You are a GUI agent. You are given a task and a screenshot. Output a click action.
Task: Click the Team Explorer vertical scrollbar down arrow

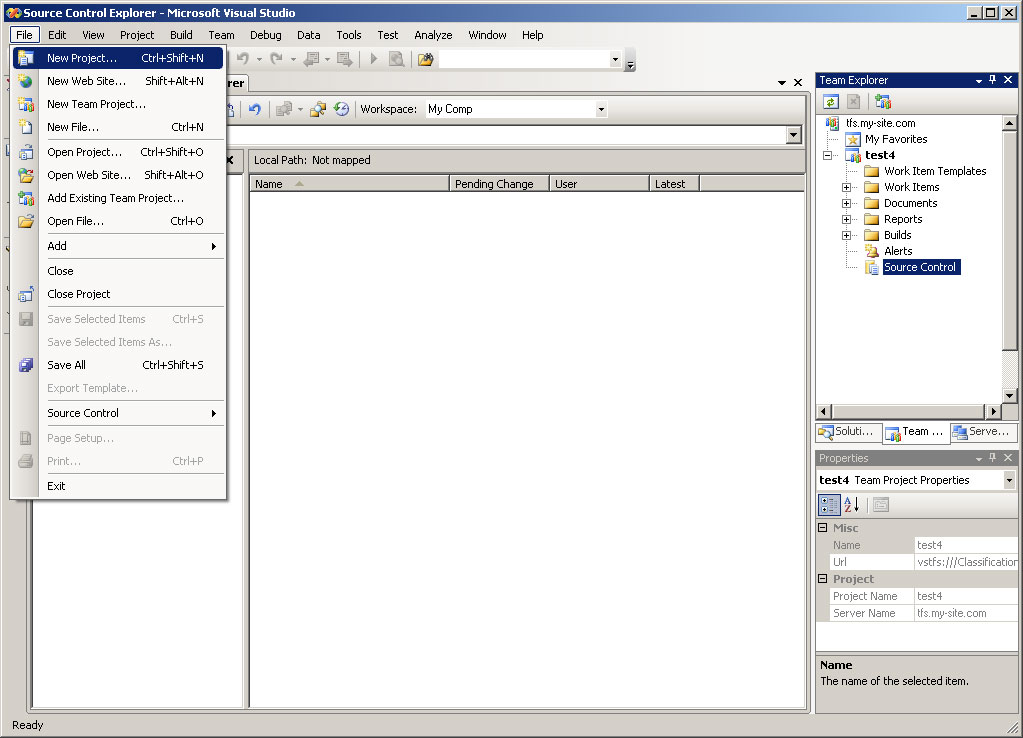pos(1009,395)
